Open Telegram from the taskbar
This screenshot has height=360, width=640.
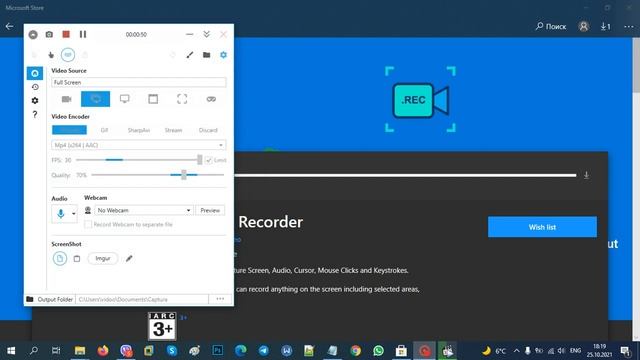(264, 351)
